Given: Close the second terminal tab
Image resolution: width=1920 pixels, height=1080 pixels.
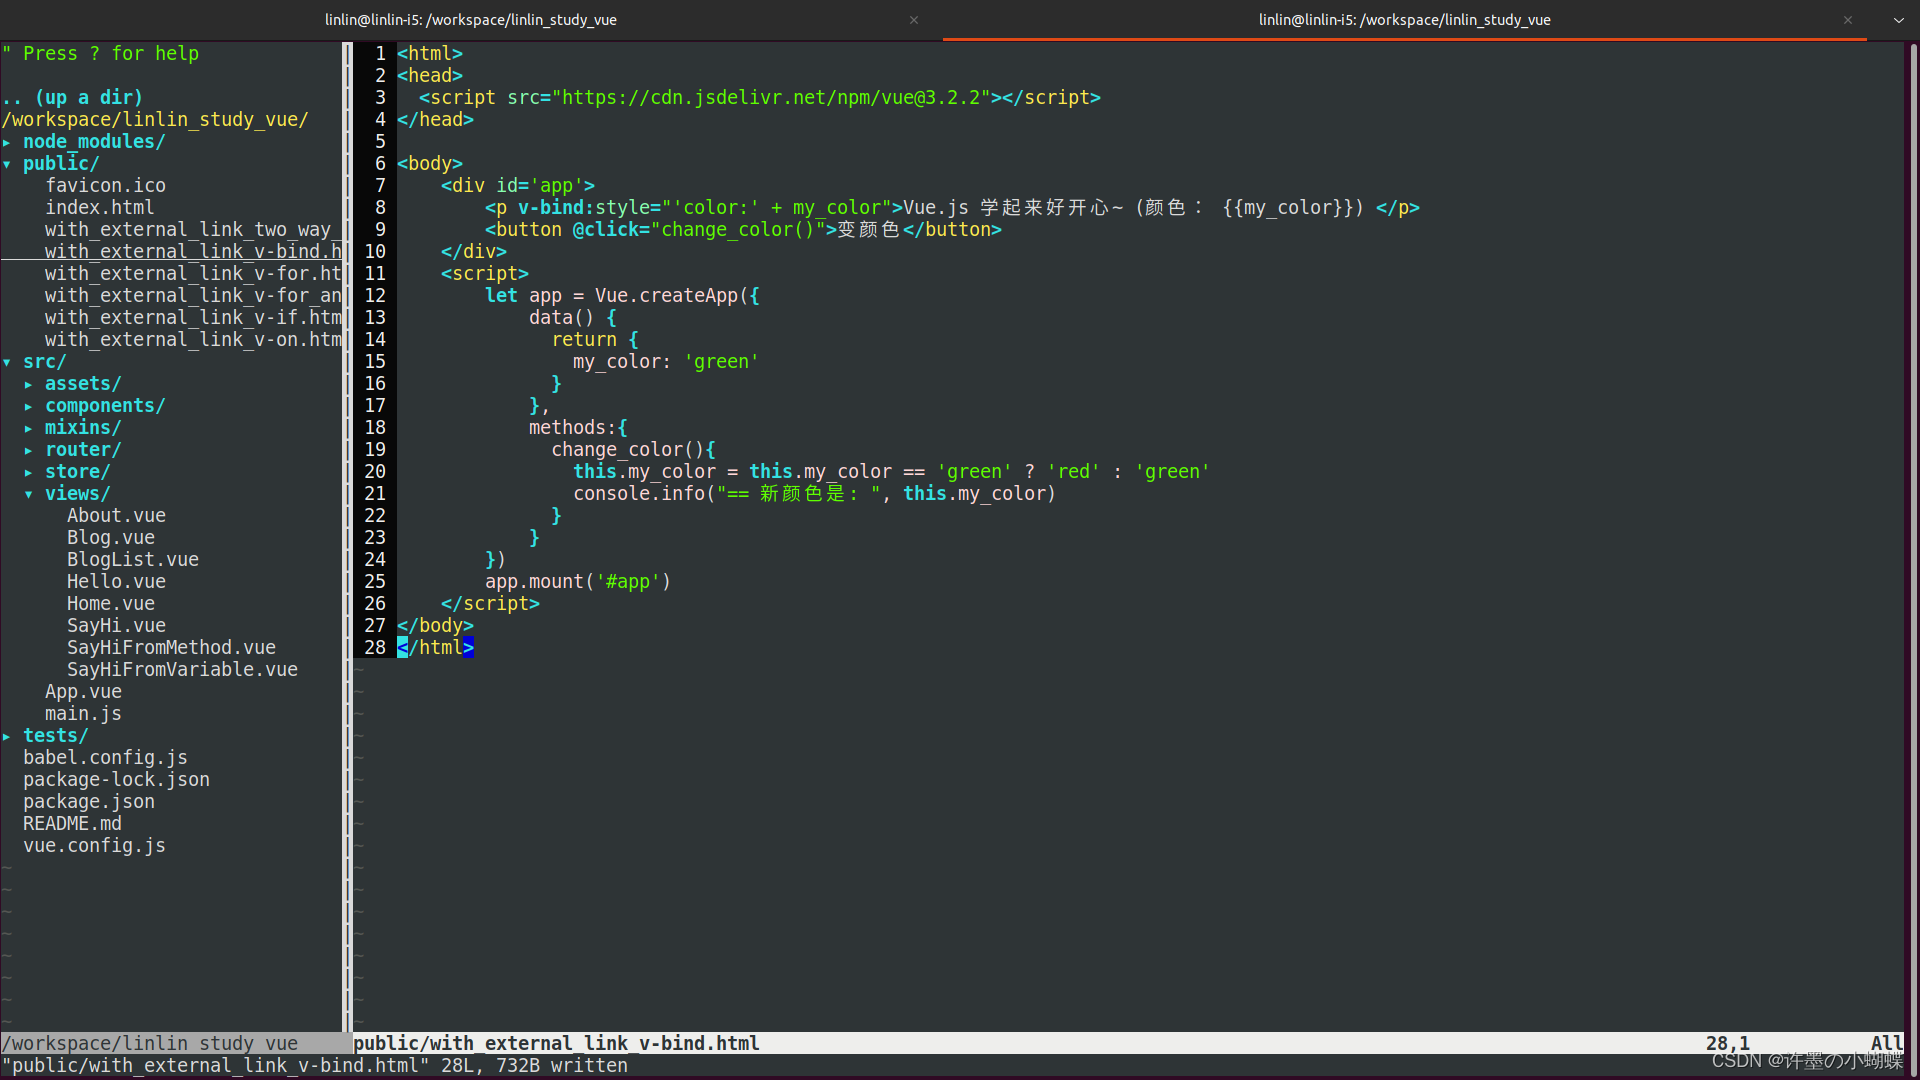Looking at the screenshot, I should [1847, 20].
